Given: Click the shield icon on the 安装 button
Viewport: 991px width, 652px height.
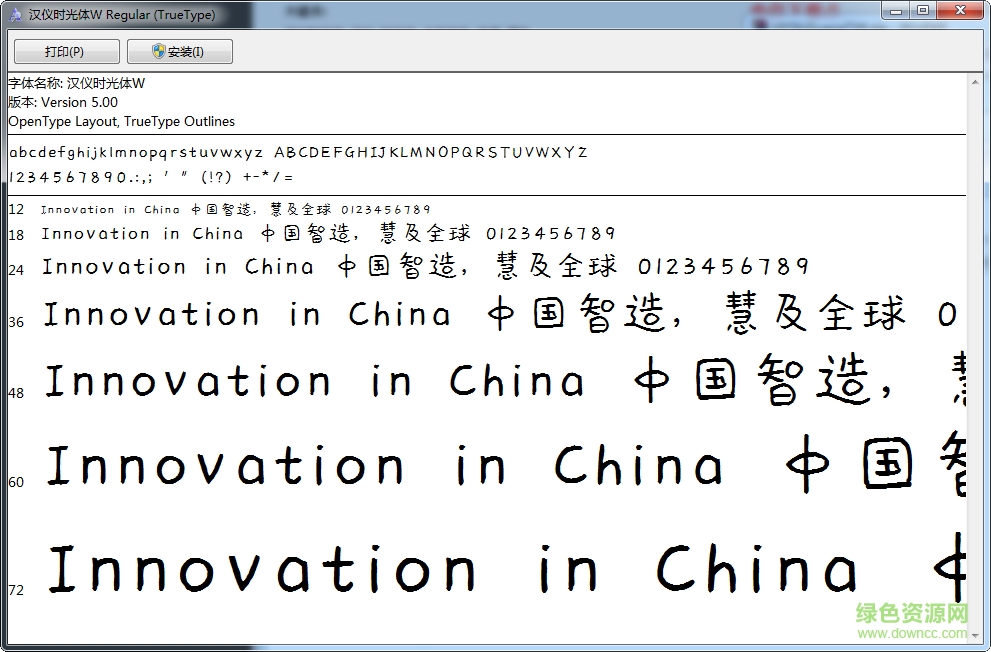Looking at the screenshot, I should pos(159,51).
